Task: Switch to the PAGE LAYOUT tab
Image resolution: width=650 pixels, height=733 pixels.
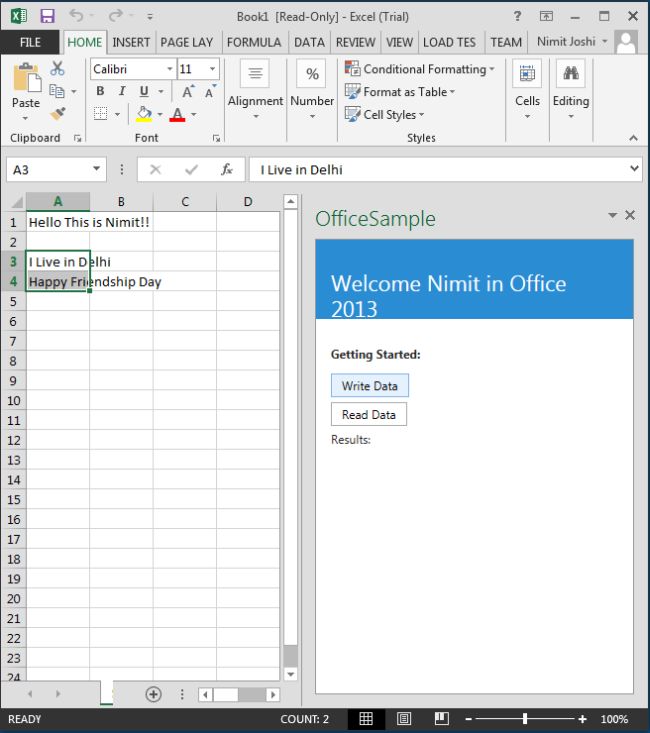Action: coord(187,43)
